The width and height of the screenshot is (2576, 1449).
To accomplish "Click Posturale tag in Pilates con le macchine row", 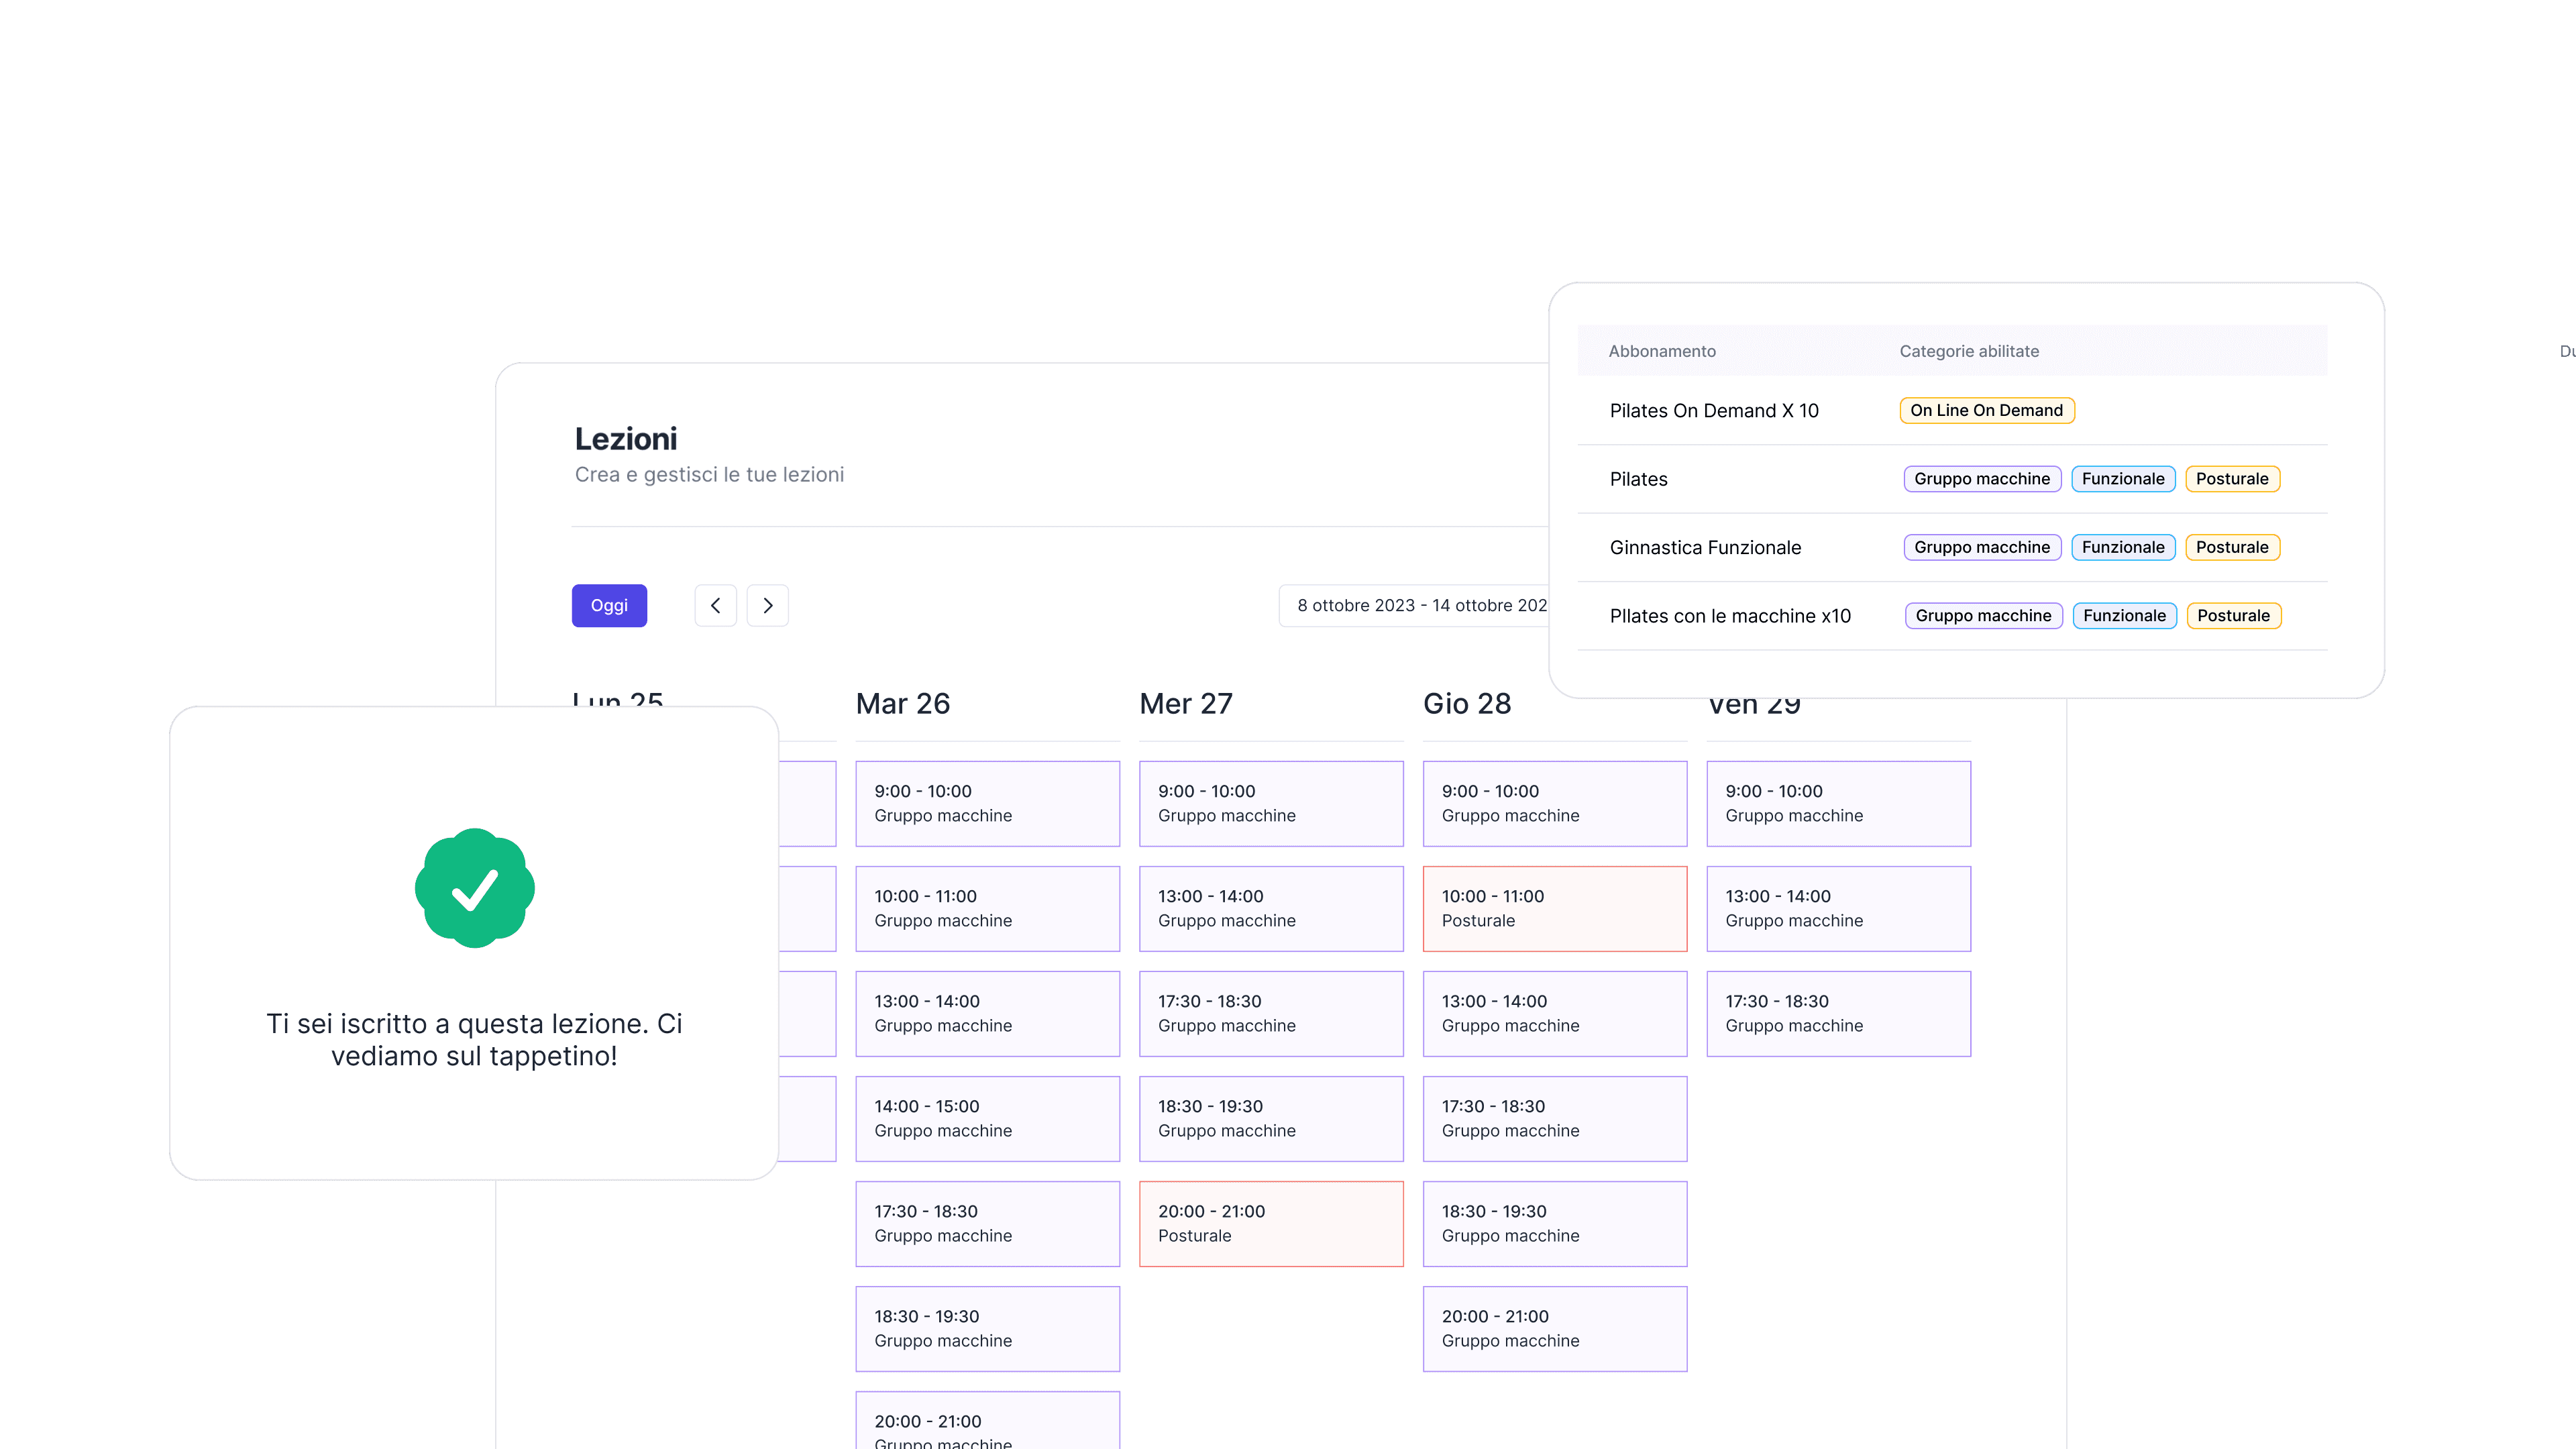I will pyautogui.click(x=2232, y=616).
